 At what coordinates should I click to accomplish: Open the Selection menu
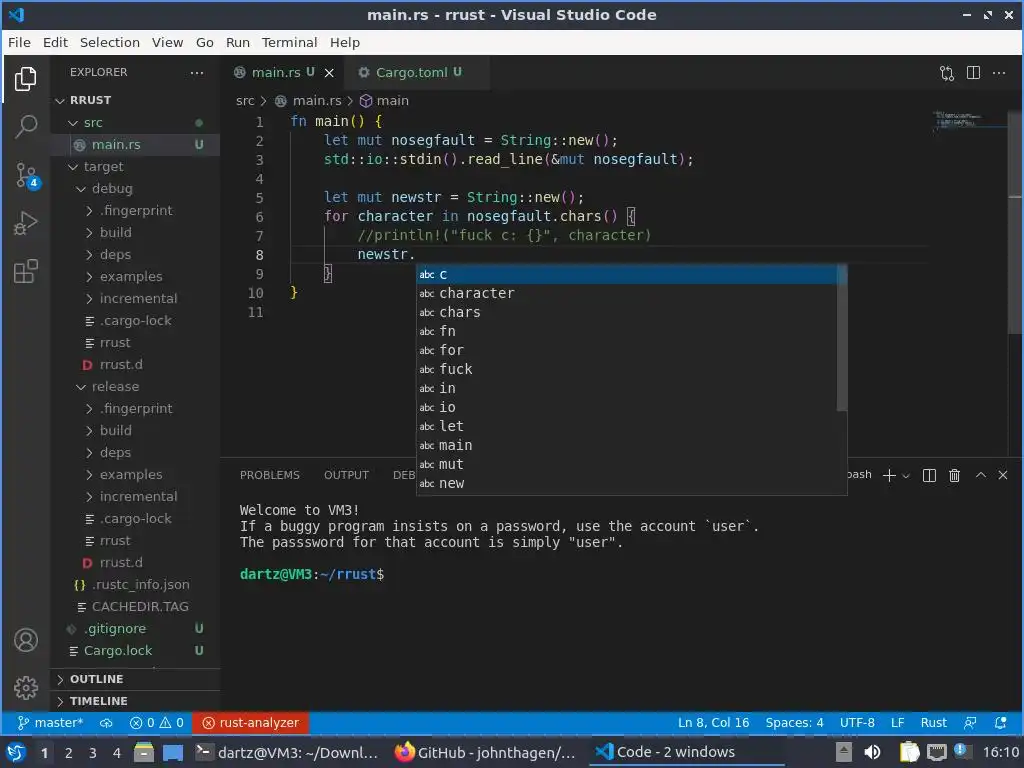click(110, 42)
